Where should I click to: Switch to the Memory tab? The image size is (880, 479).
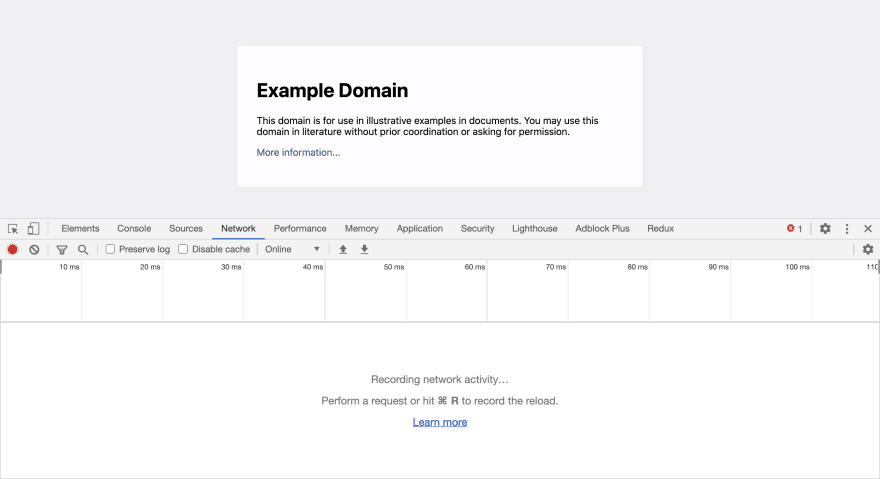pyautogui.click(x=361, y=229)
